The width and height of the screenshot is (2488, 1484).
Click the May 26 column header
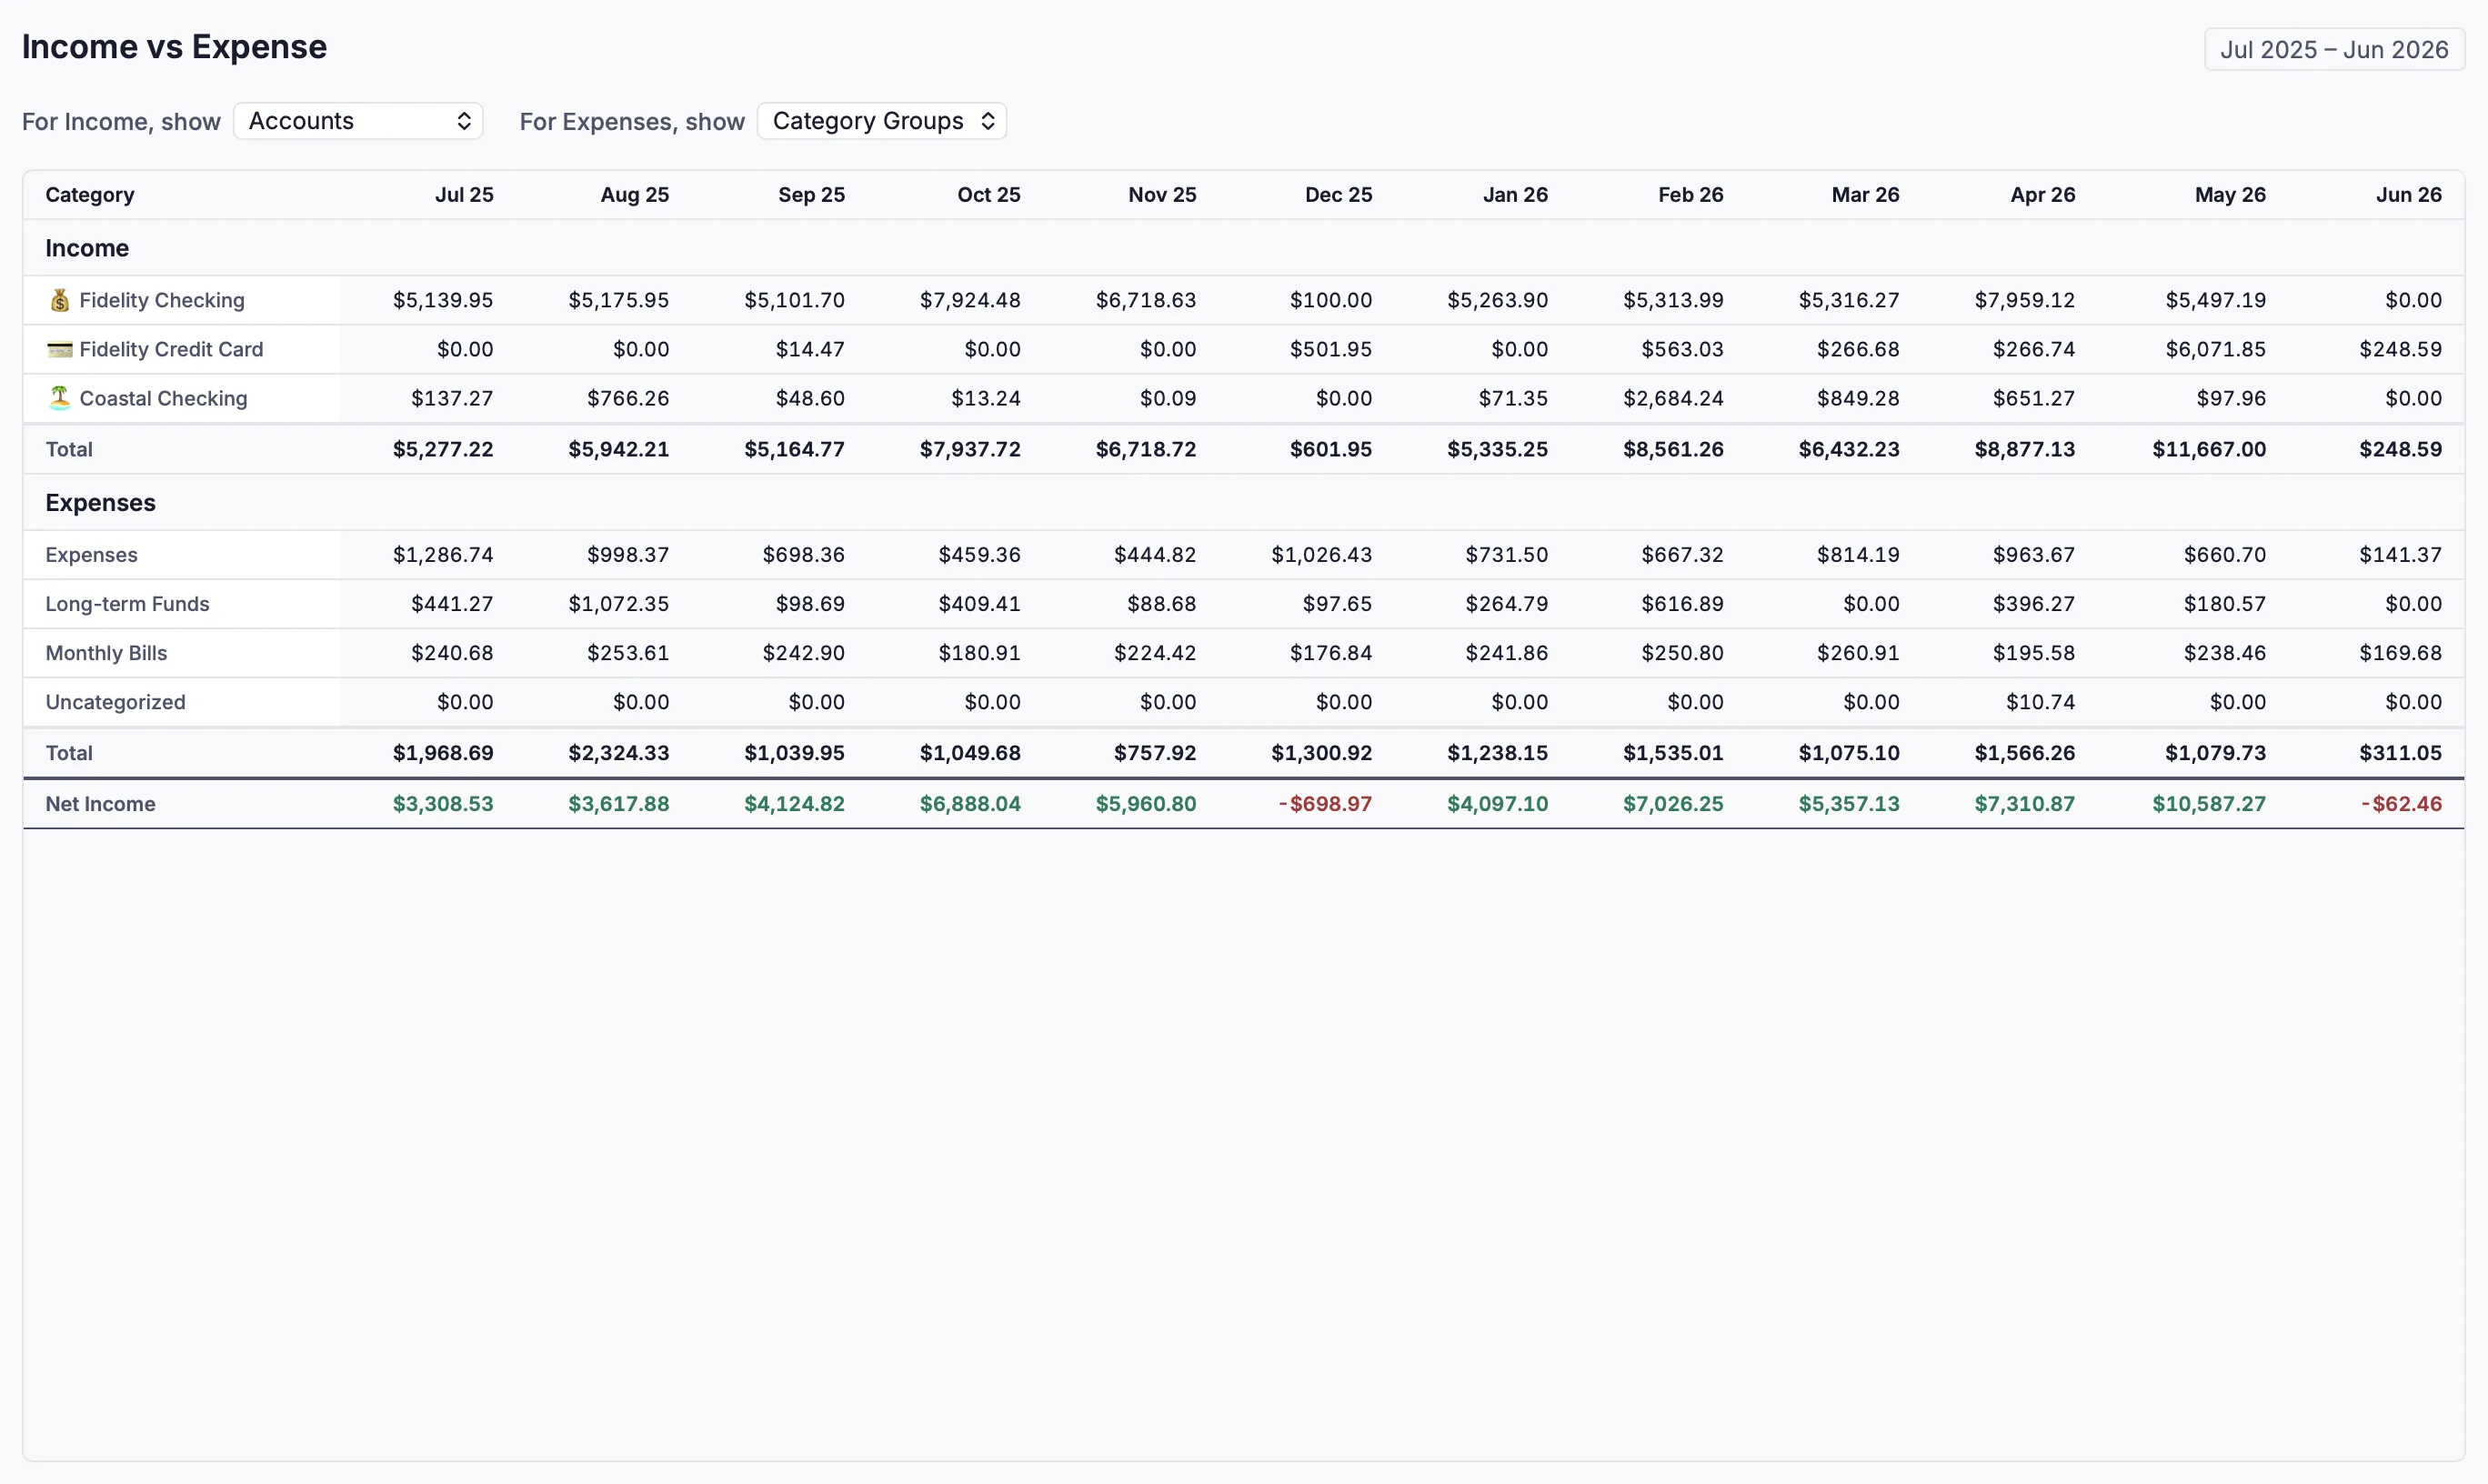point(2230,195)
